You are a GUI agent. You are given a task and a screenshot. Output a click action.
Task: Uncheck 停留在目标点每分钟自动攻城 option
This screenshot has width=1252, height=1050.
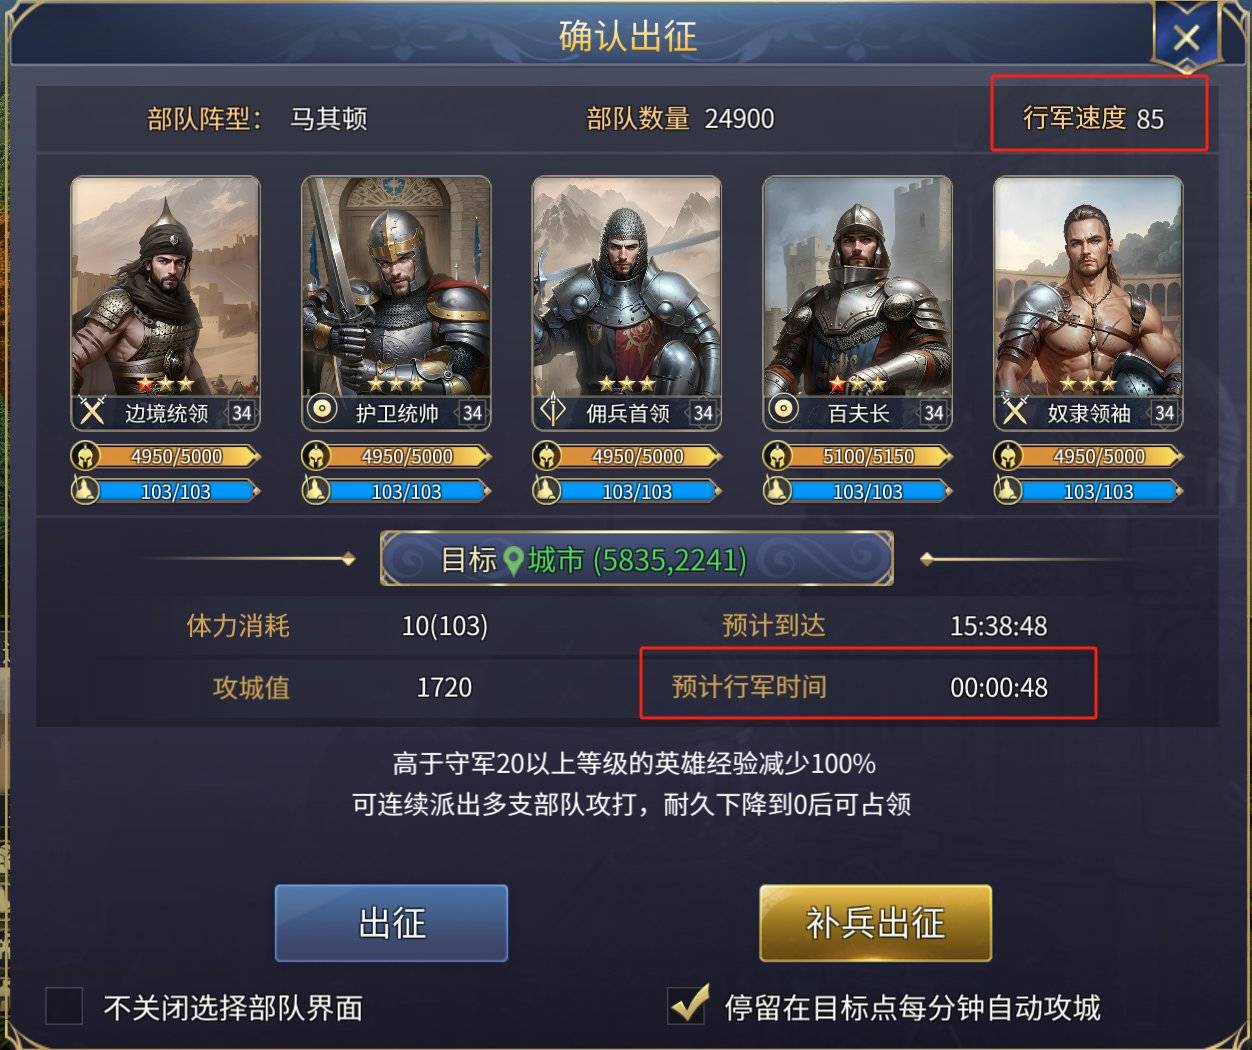(x=688, y=1006)
